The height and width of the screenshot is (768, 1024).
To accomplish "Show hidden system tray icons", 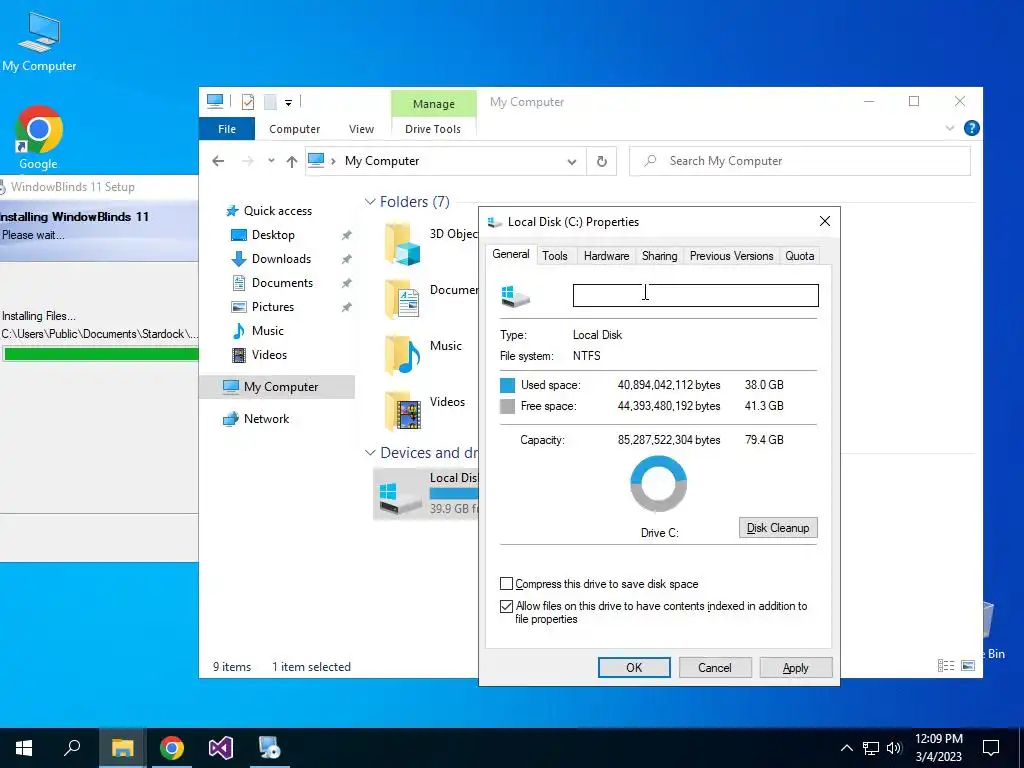I will click(x=846, y=748).
